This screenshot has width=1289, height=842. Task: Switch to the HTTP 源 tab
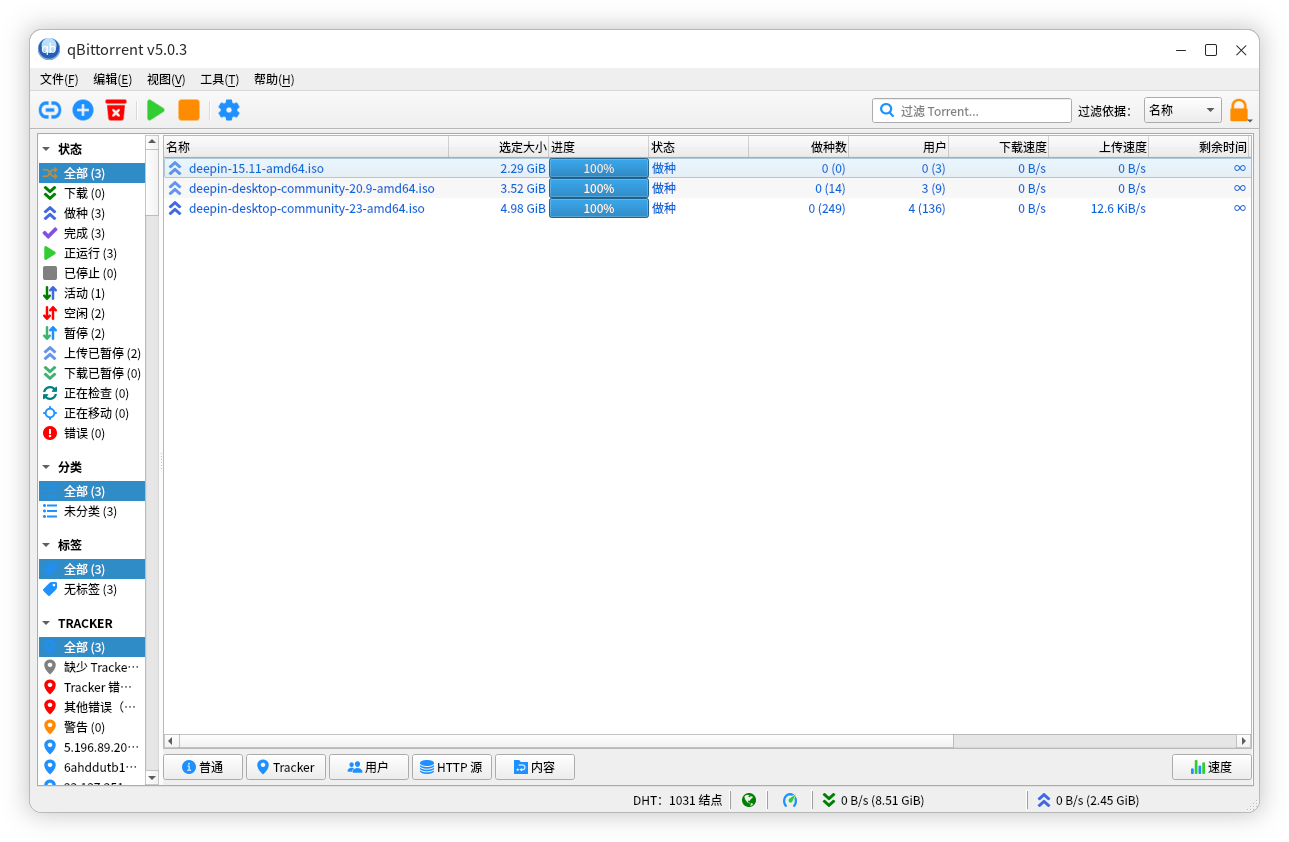coord(452,767)
